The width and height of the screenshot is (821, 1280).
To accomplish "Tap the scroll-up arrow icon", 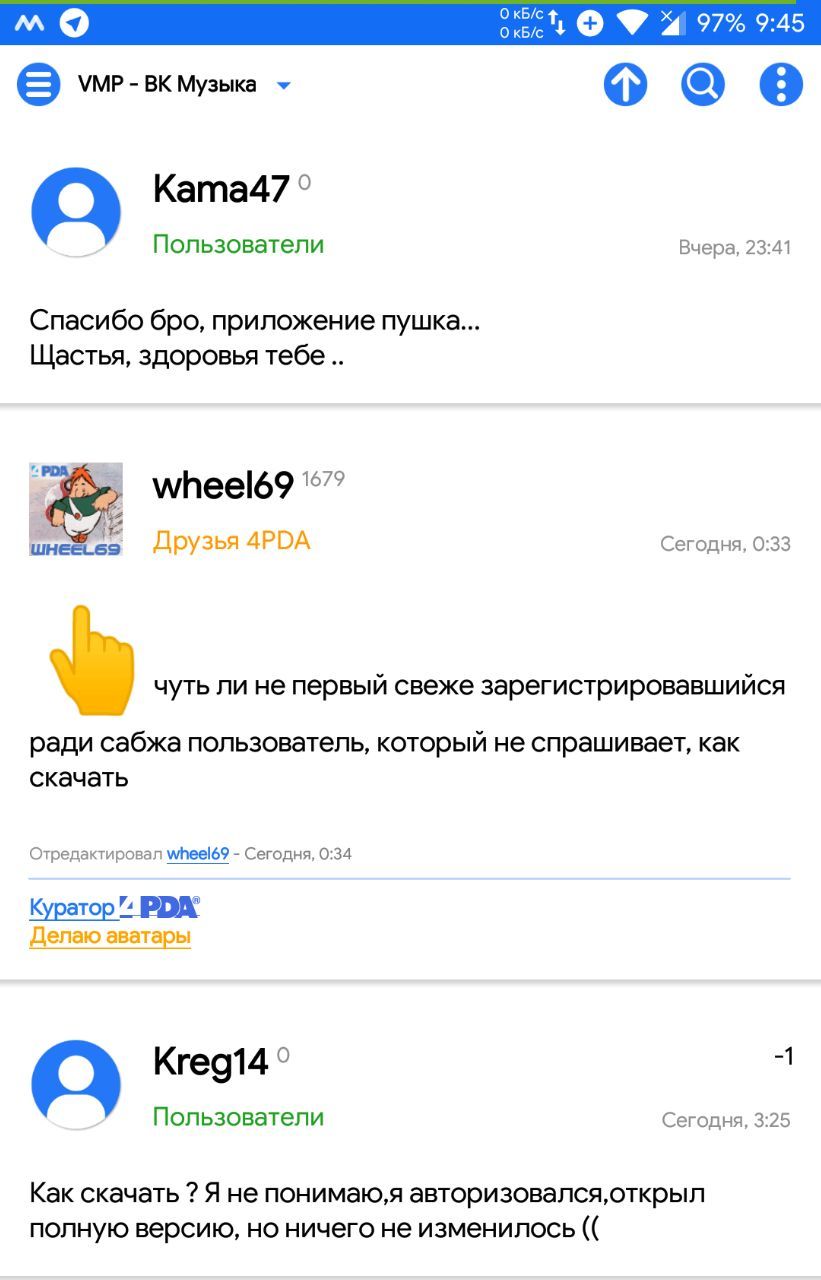I will point(626,85).
